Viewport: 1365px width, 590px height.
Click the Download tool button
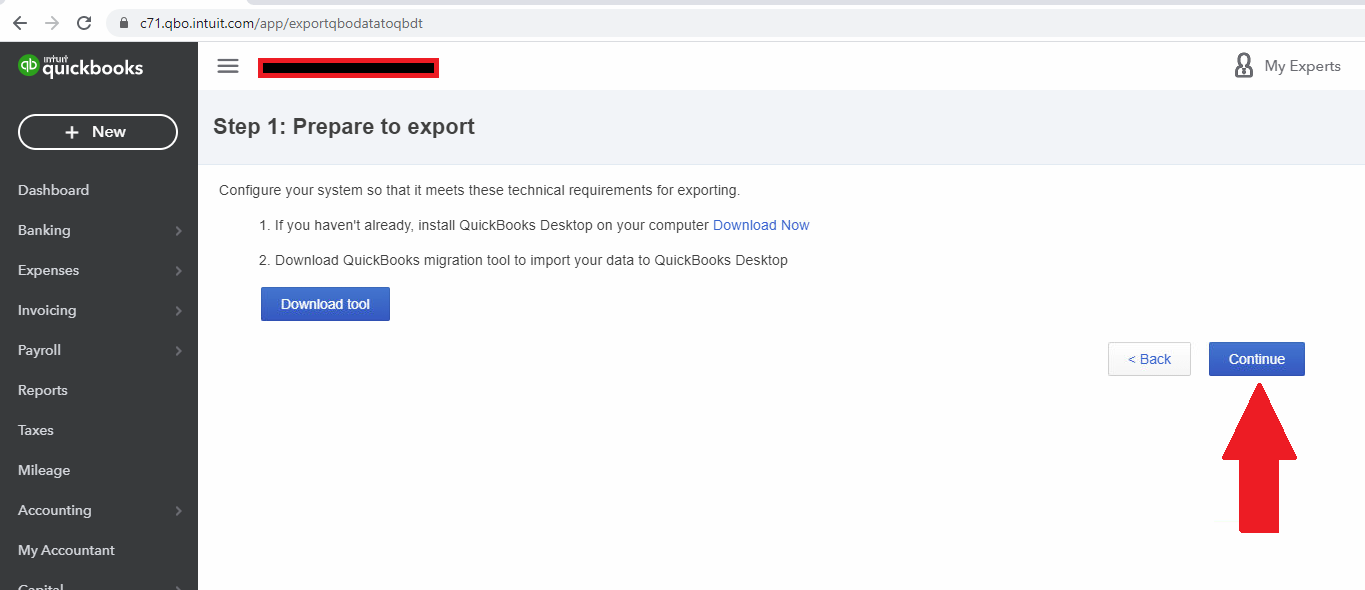(x=325, y=304)
